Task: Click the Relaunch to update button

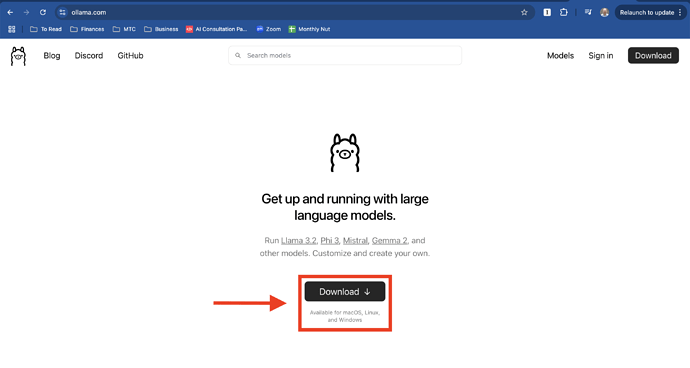Action: coord(646,12)
